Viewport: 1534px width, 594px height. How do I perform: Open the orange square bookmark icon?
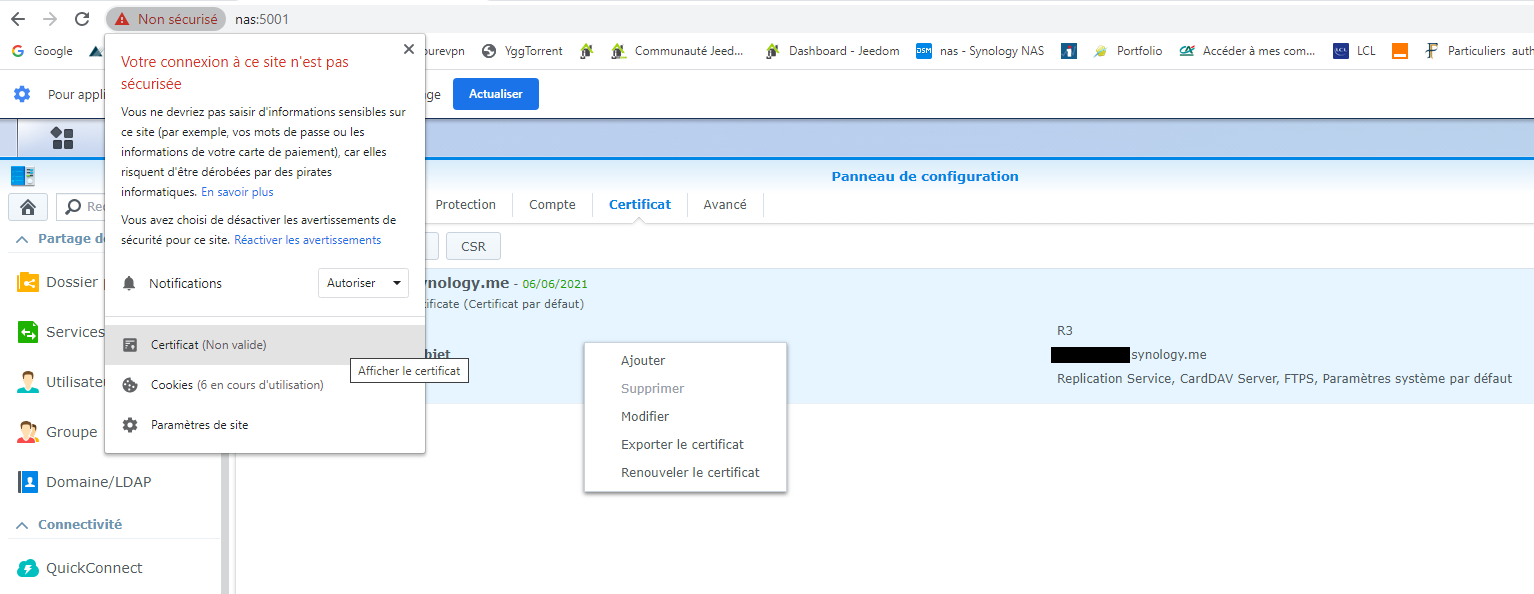(x=1400, y=51)
